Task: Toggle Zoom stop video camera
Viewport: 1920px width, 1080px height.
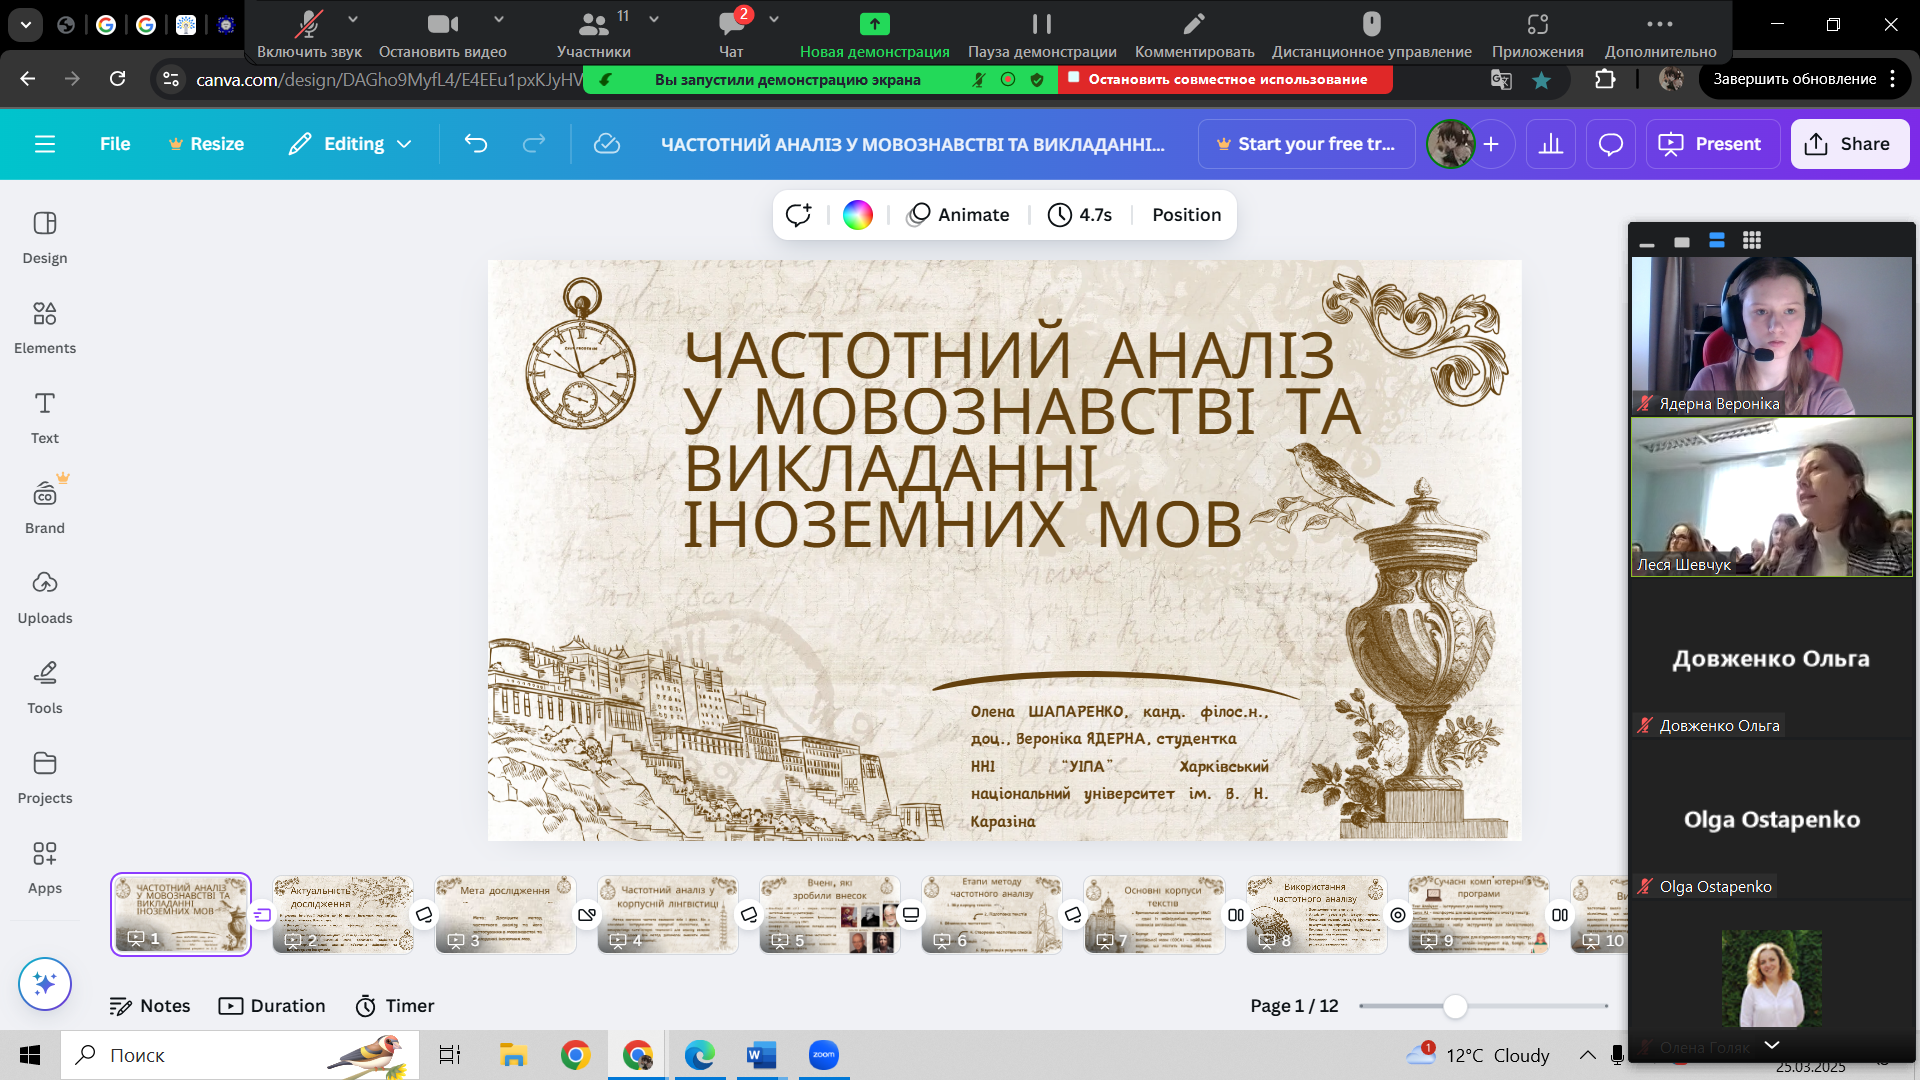Action: tap(442, 33)
